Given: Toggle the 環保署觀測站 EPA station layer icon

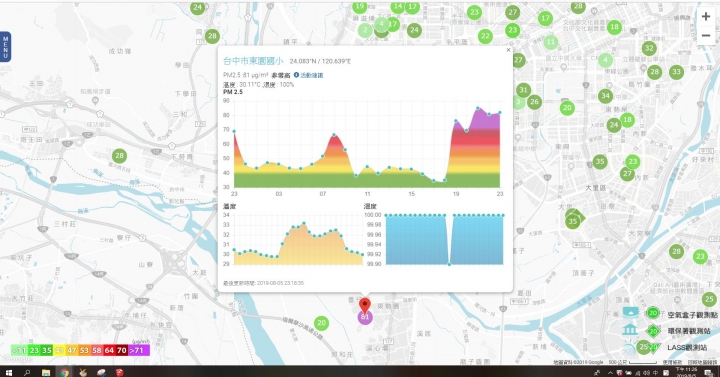Looking at the screenshot, I should pyautogui.click(x=631, y=330).
